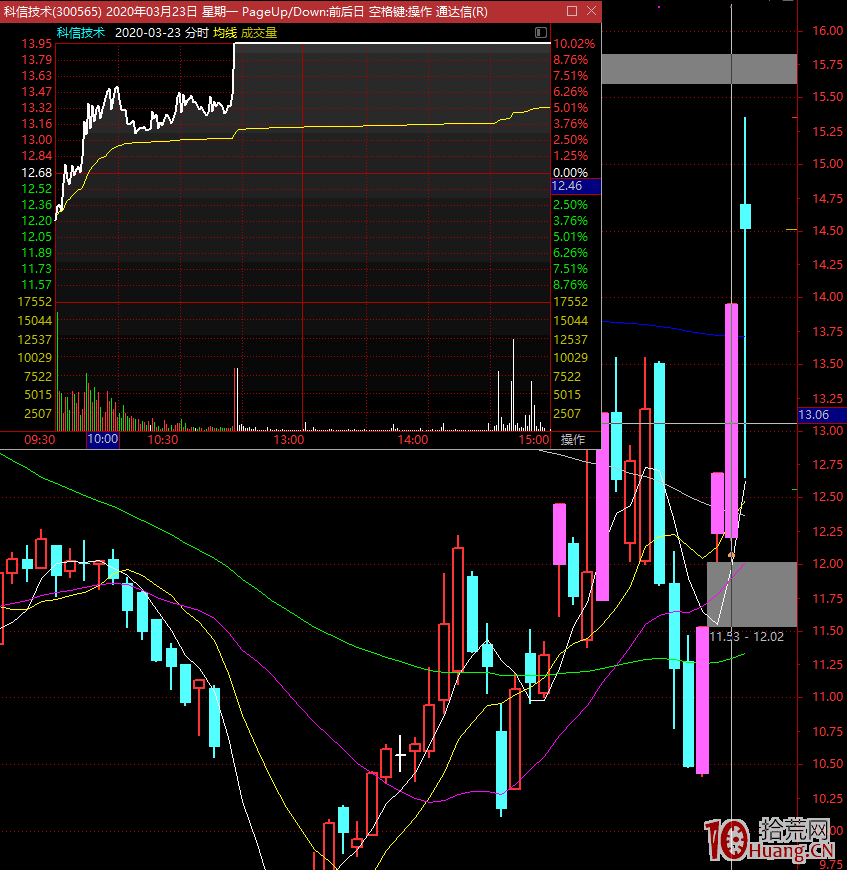Click the 13.95 top price label

click(37, 44)
